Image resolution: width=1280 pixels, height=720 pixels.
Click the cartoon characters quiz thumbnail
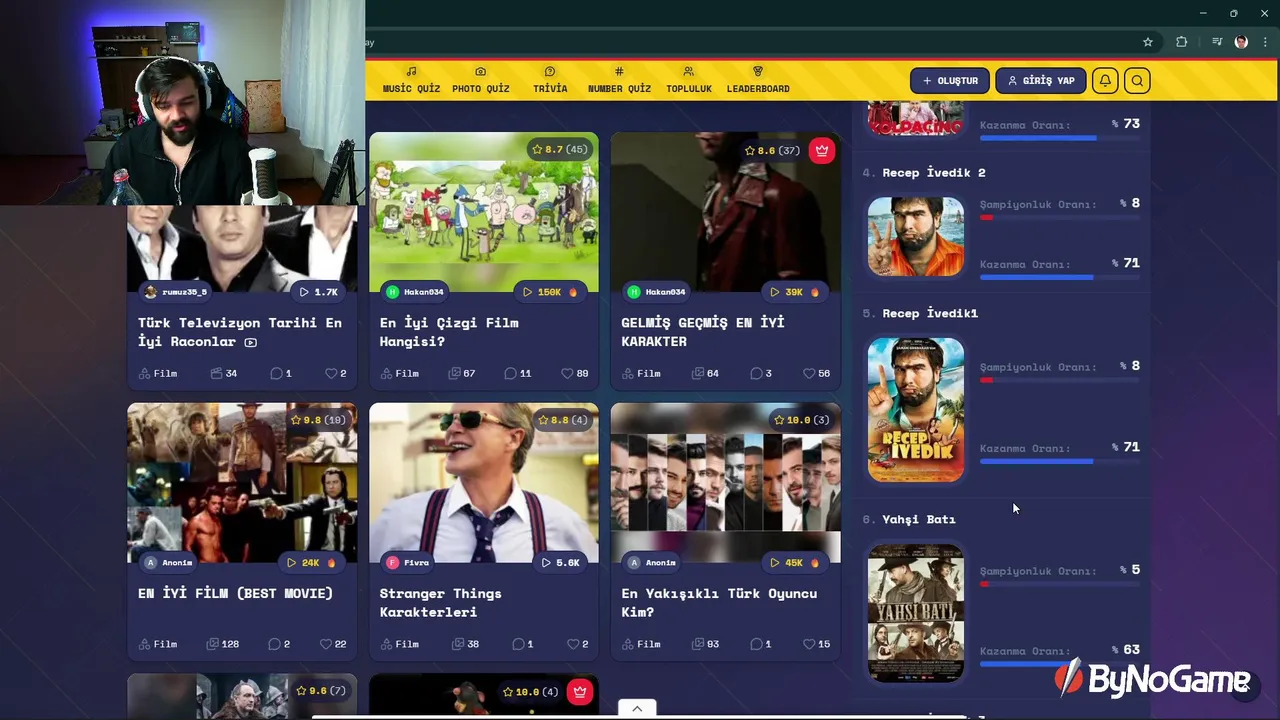coord(484,212)
